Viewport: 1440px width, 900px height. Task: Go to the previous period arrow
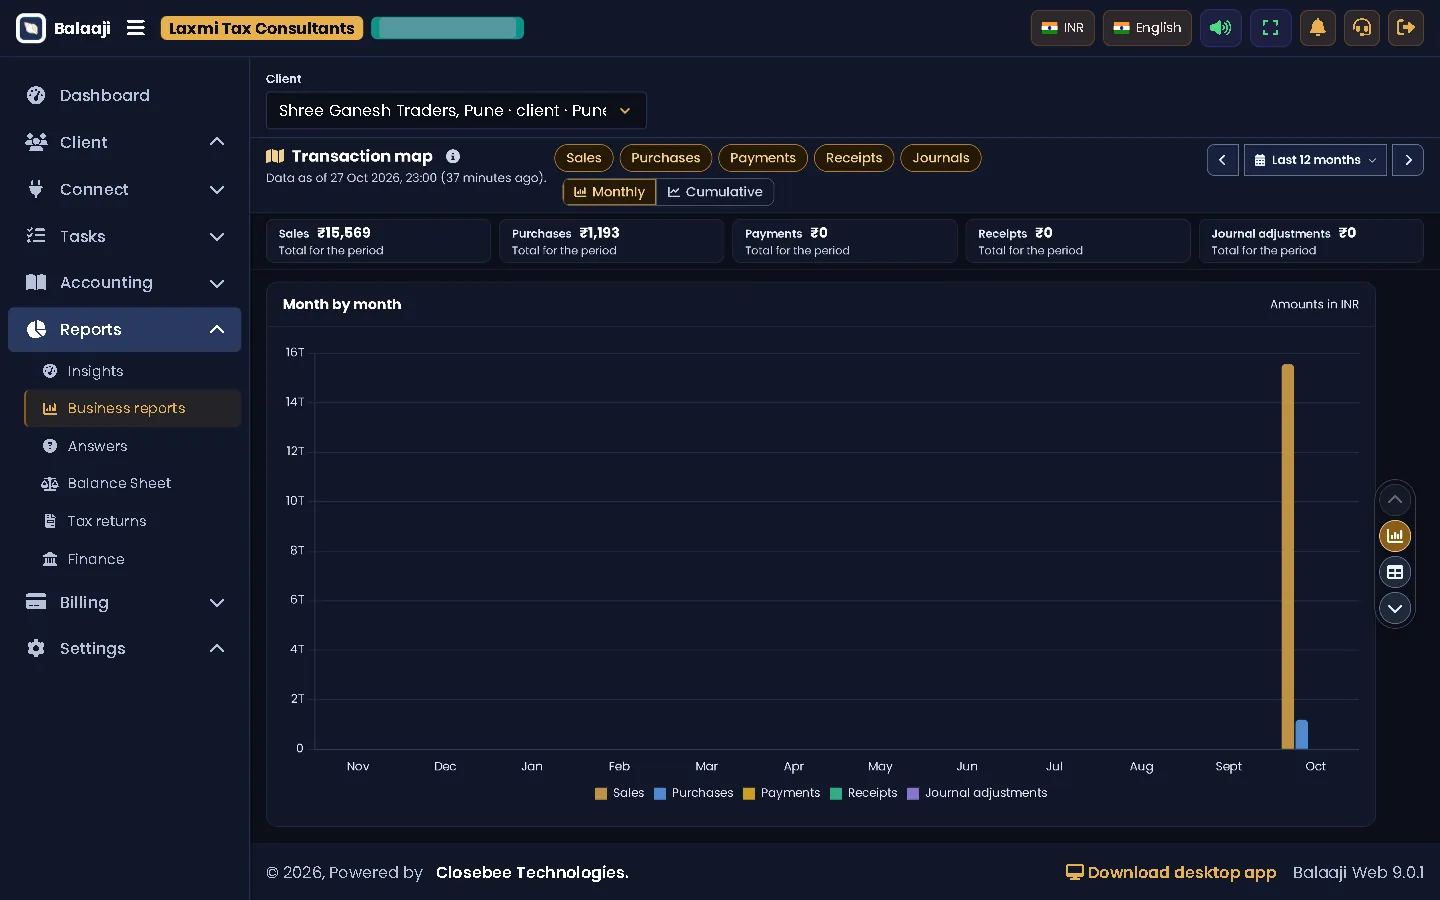tap(1222, 160)
